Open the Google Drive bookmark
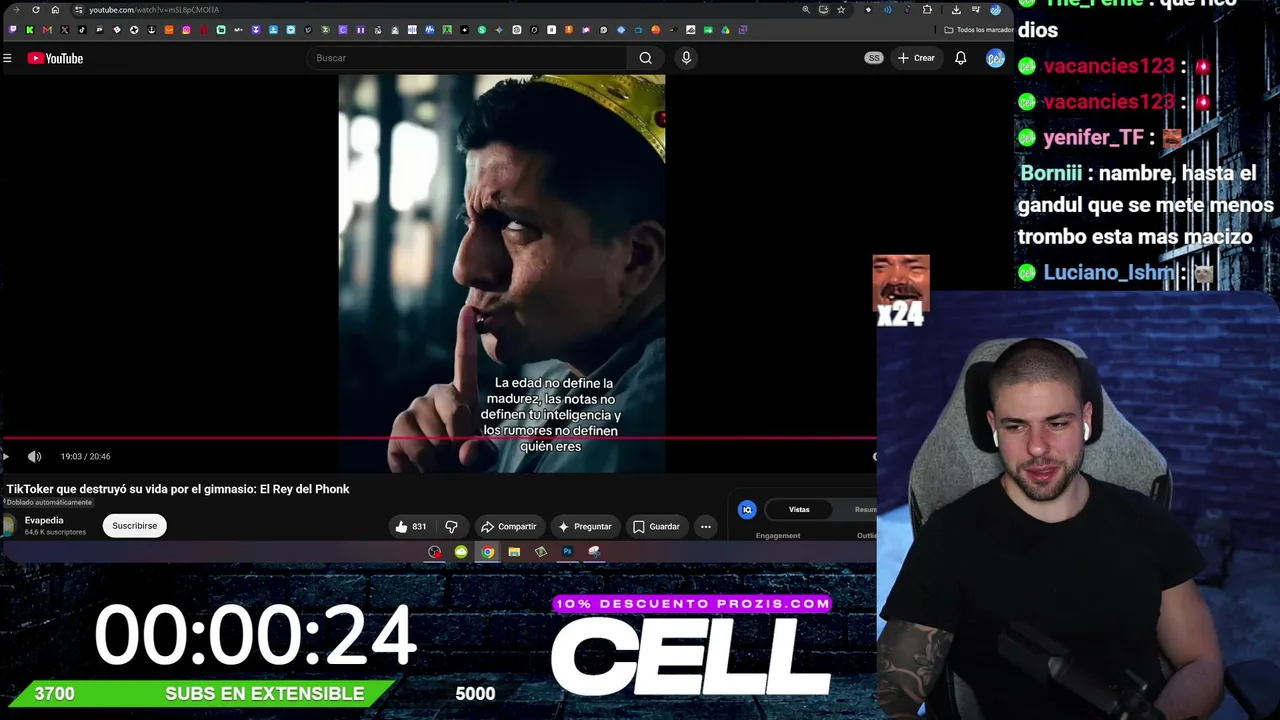Image resolution: width=1280 pixels, height=720 pixels. pos(725,30)
